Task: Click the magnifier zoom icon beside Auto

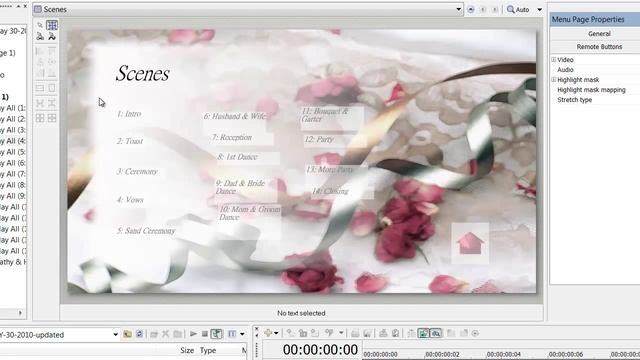Action: 510,9
